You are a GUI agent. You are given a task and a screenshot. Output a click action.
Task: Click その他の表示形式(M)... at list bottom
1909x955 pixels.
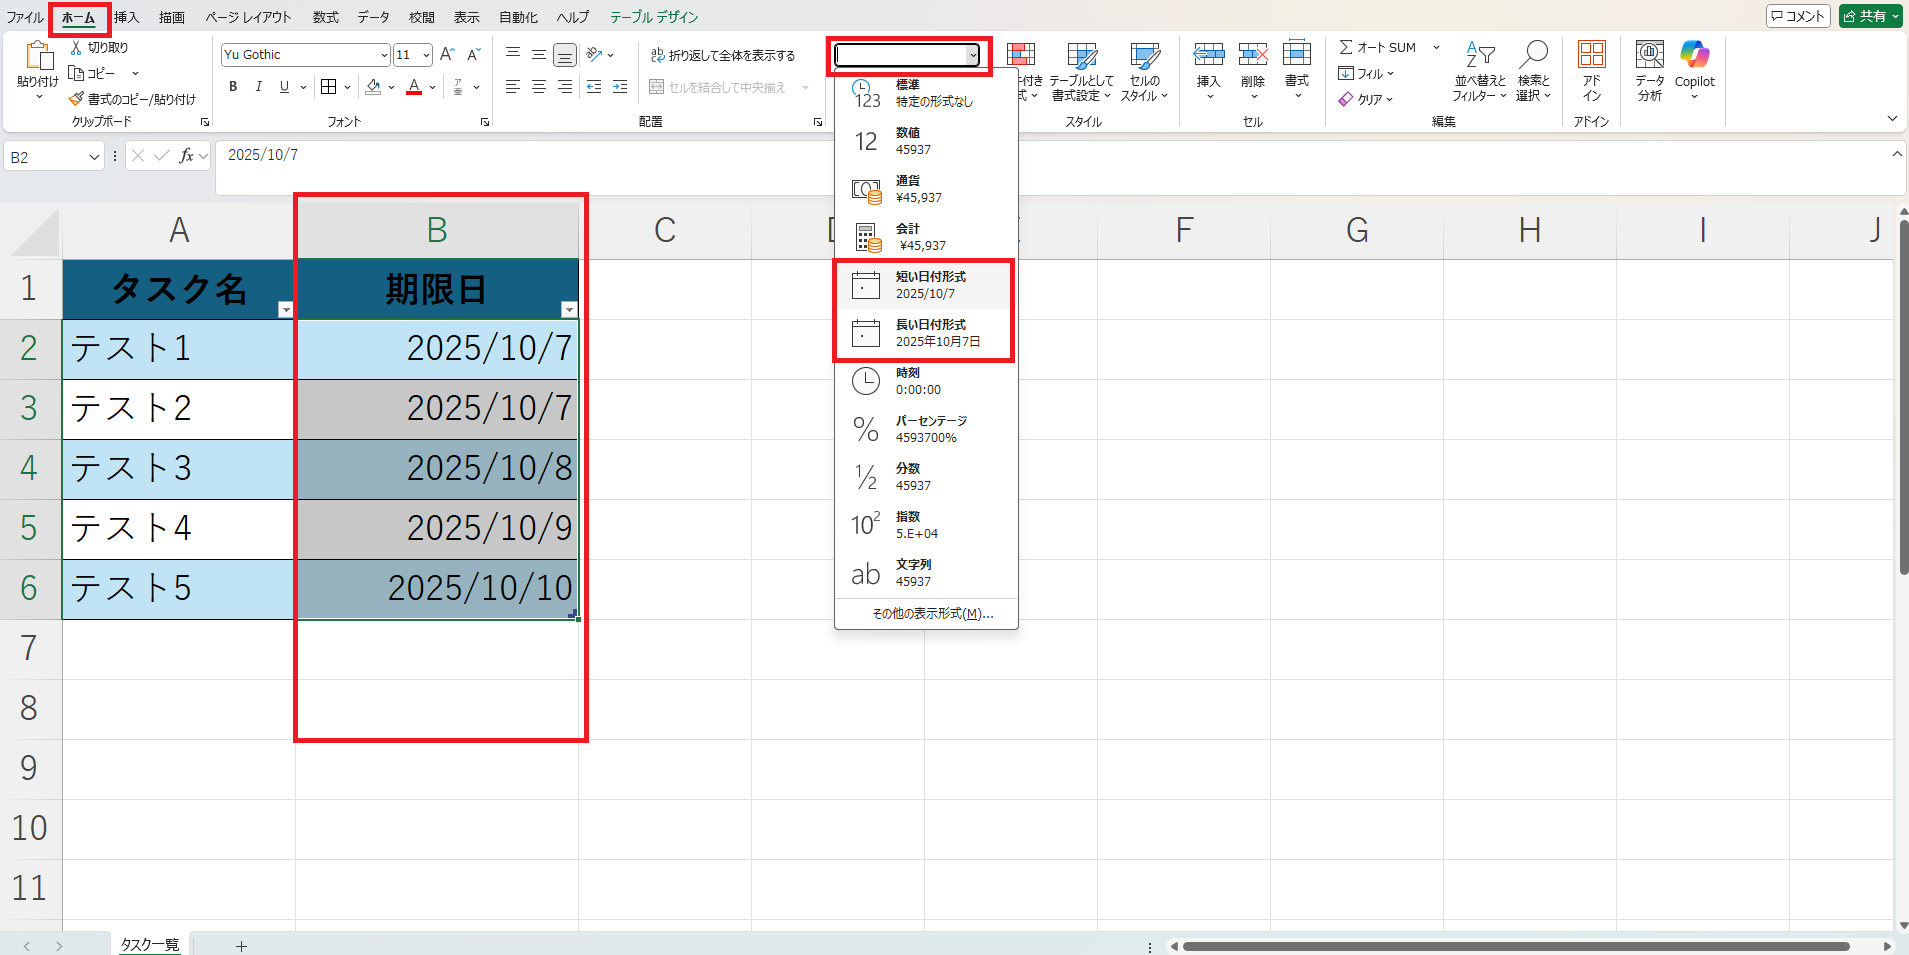tap(932, 613)
